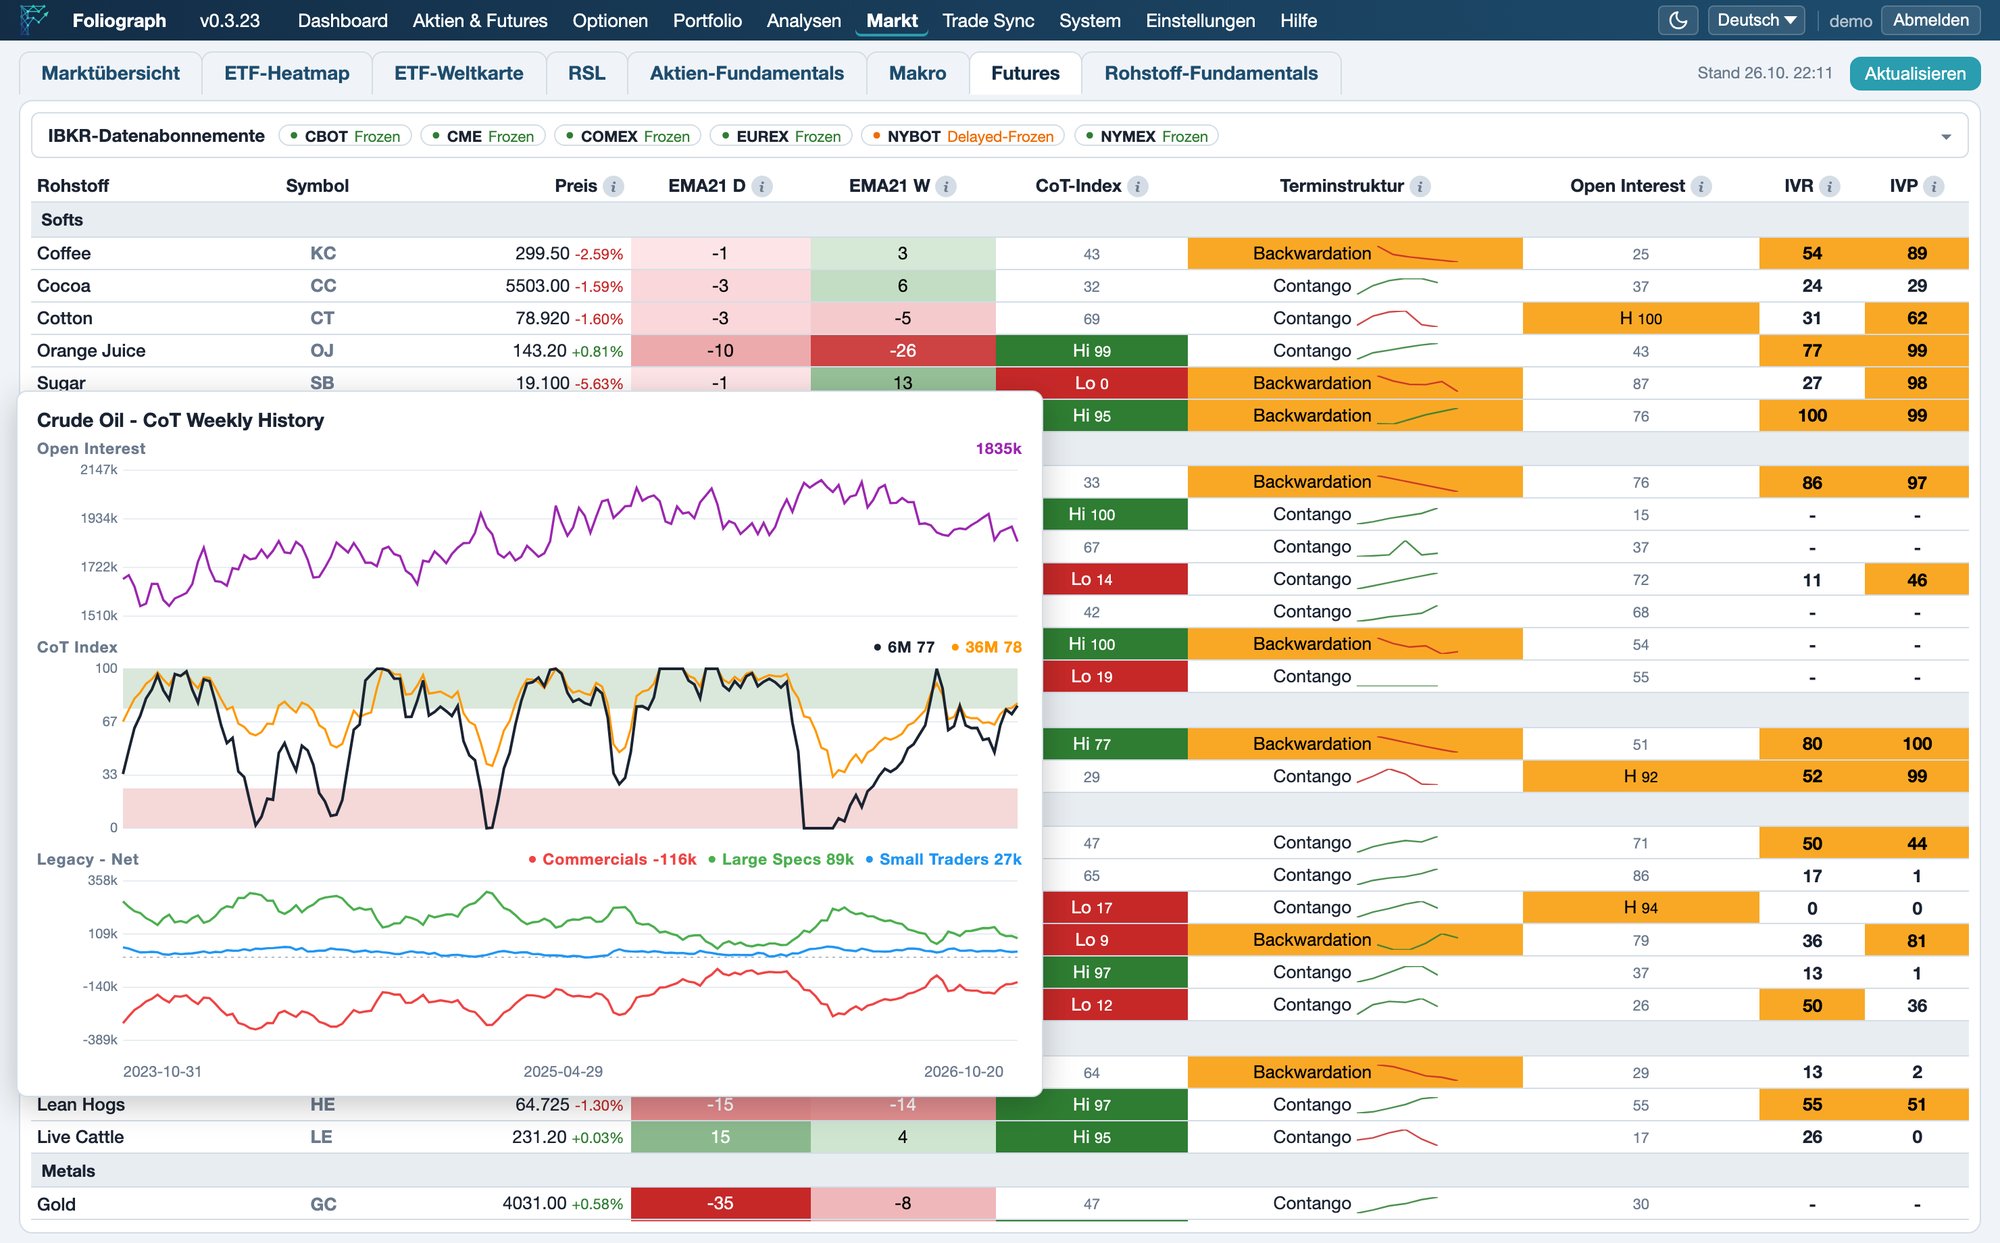
Task: Click the Foliograph logo icon
Action: 34,19
